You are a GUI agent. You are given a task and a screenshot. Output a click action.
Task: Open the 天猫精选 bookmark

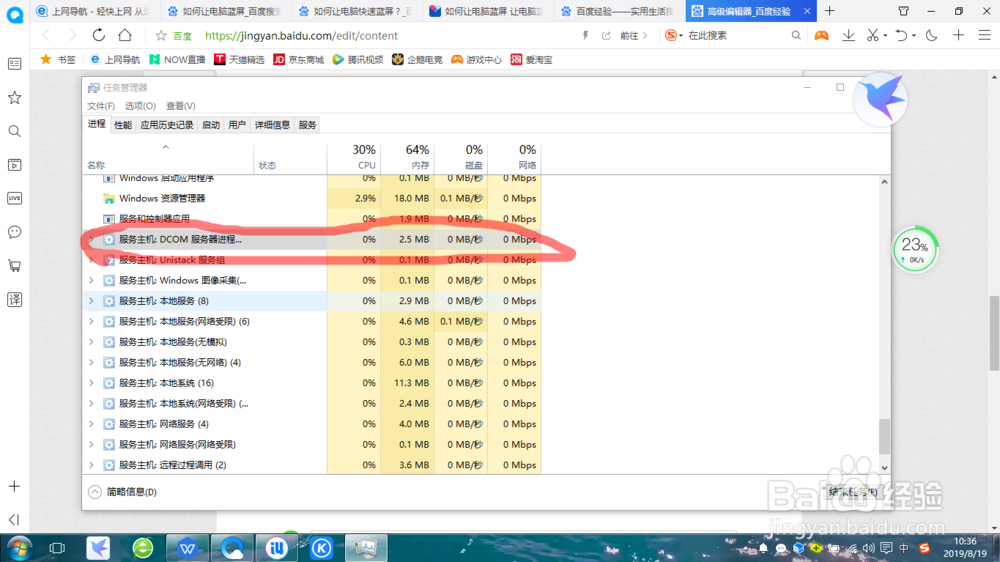coord(239,59)
